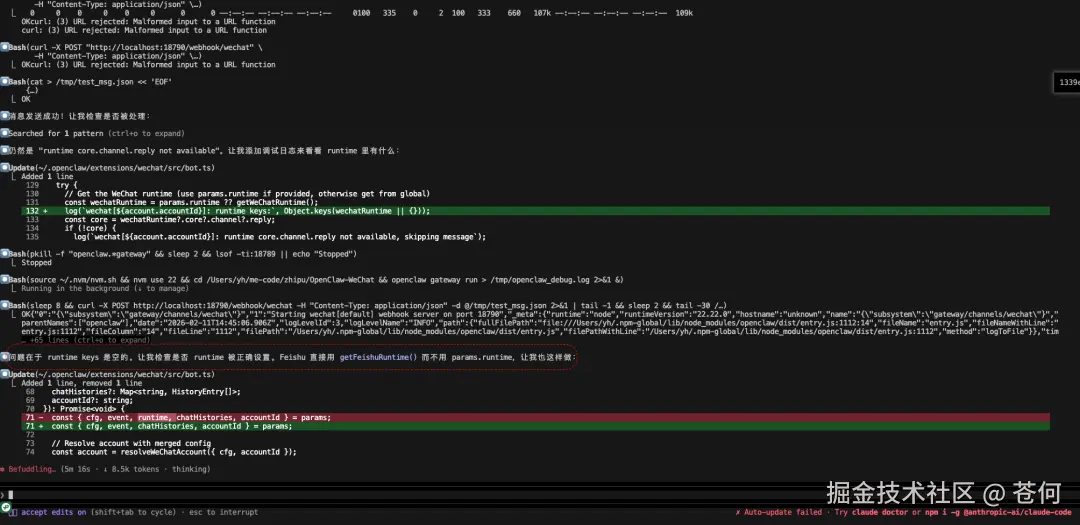Click line 74 'const account = resolveWeChatAccount'

(174, 452)
